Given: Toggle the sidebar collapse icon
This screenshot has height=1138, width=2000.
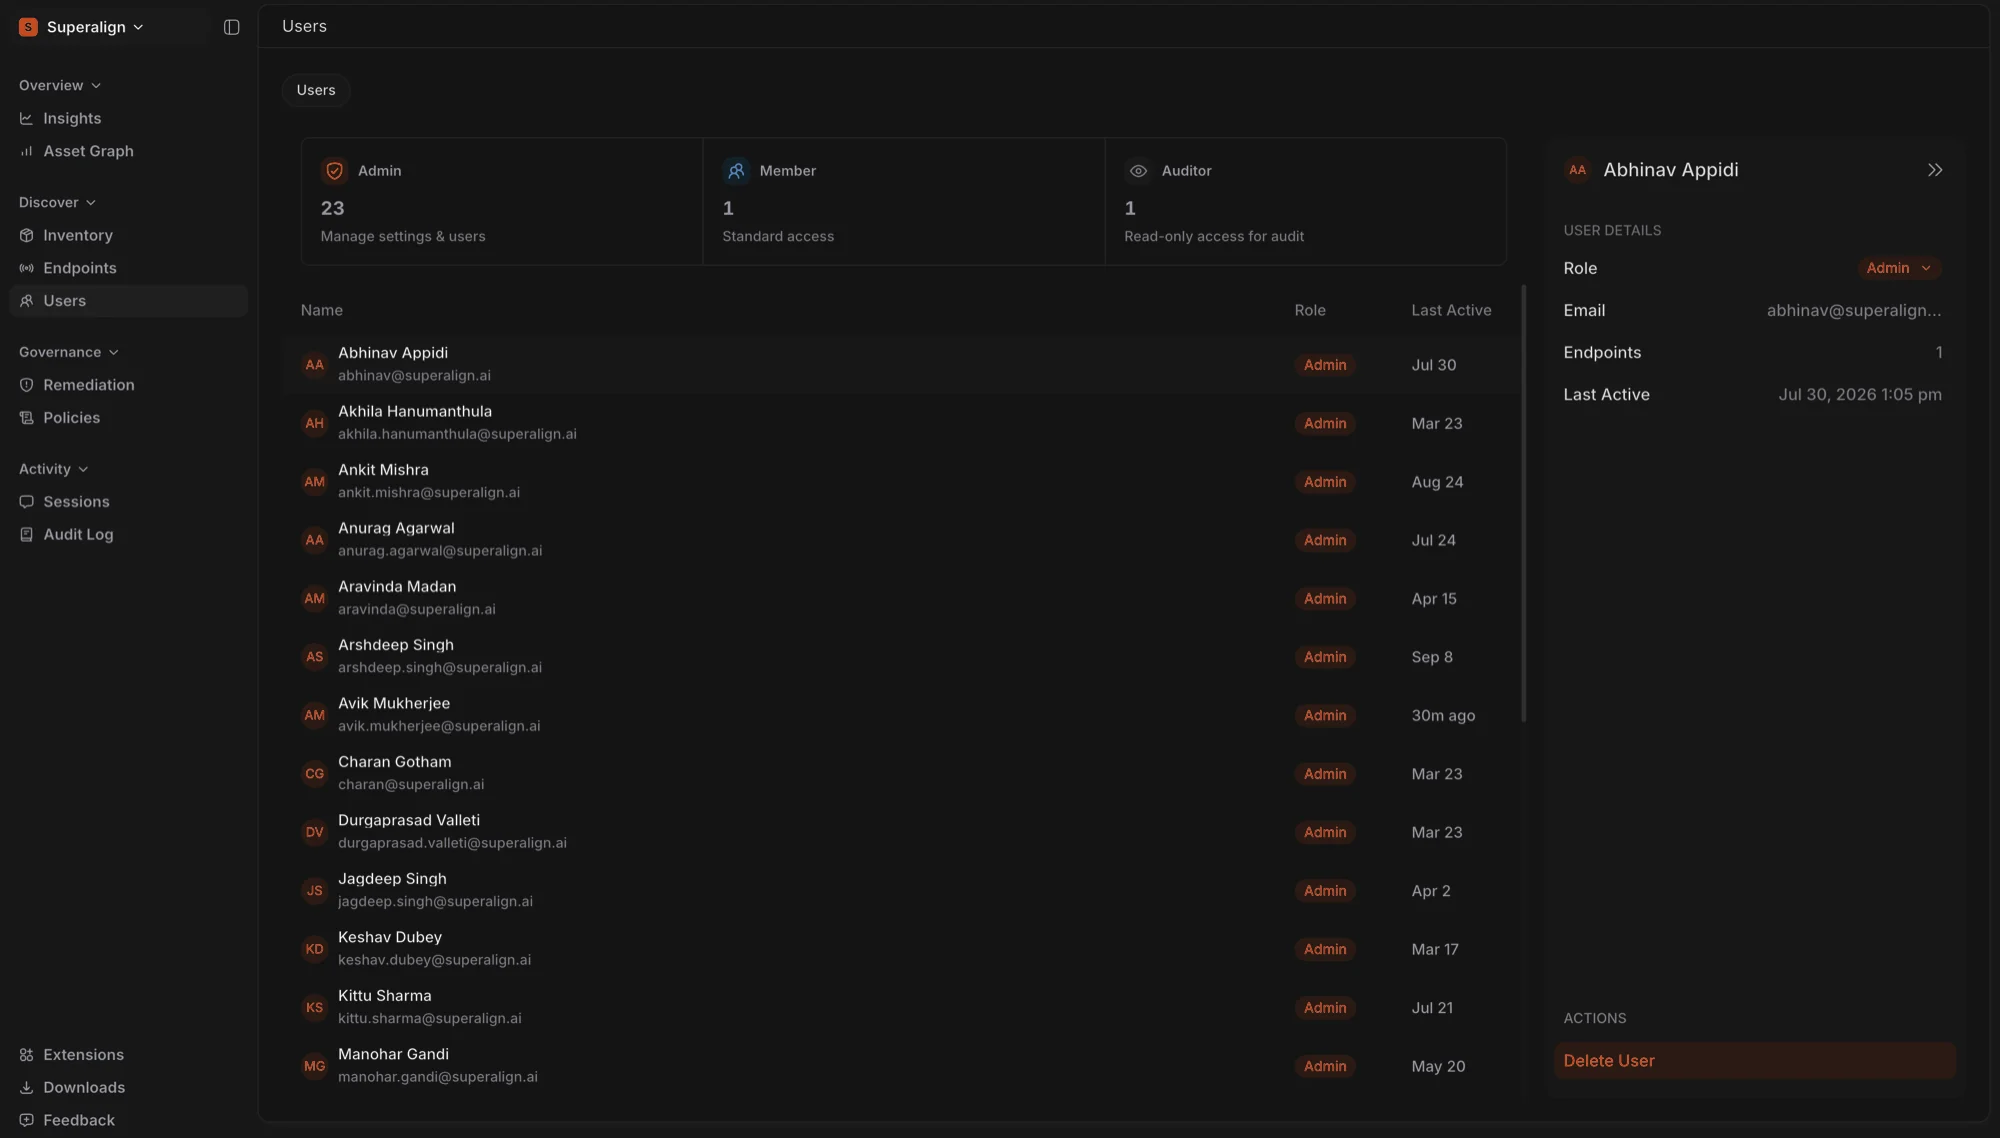Looking at the screenshot, I should [231, 27].
